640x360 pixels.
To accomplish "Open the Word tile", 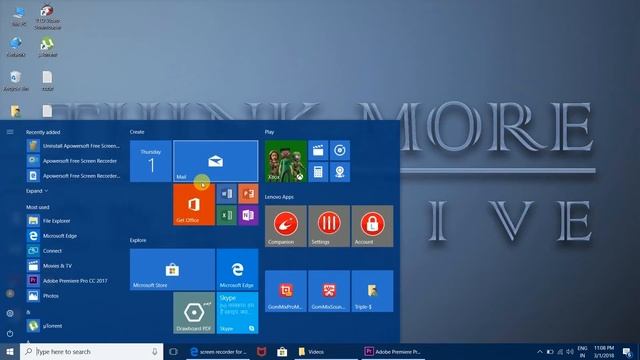I will point(227,193).
